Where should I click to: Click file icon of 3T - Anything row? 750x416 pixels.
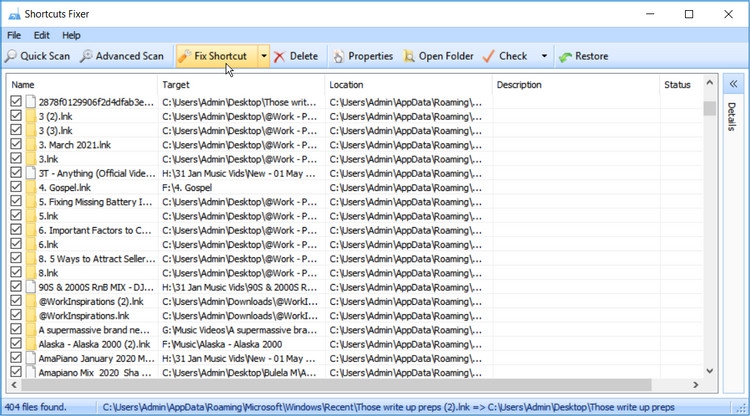(31, 173)
